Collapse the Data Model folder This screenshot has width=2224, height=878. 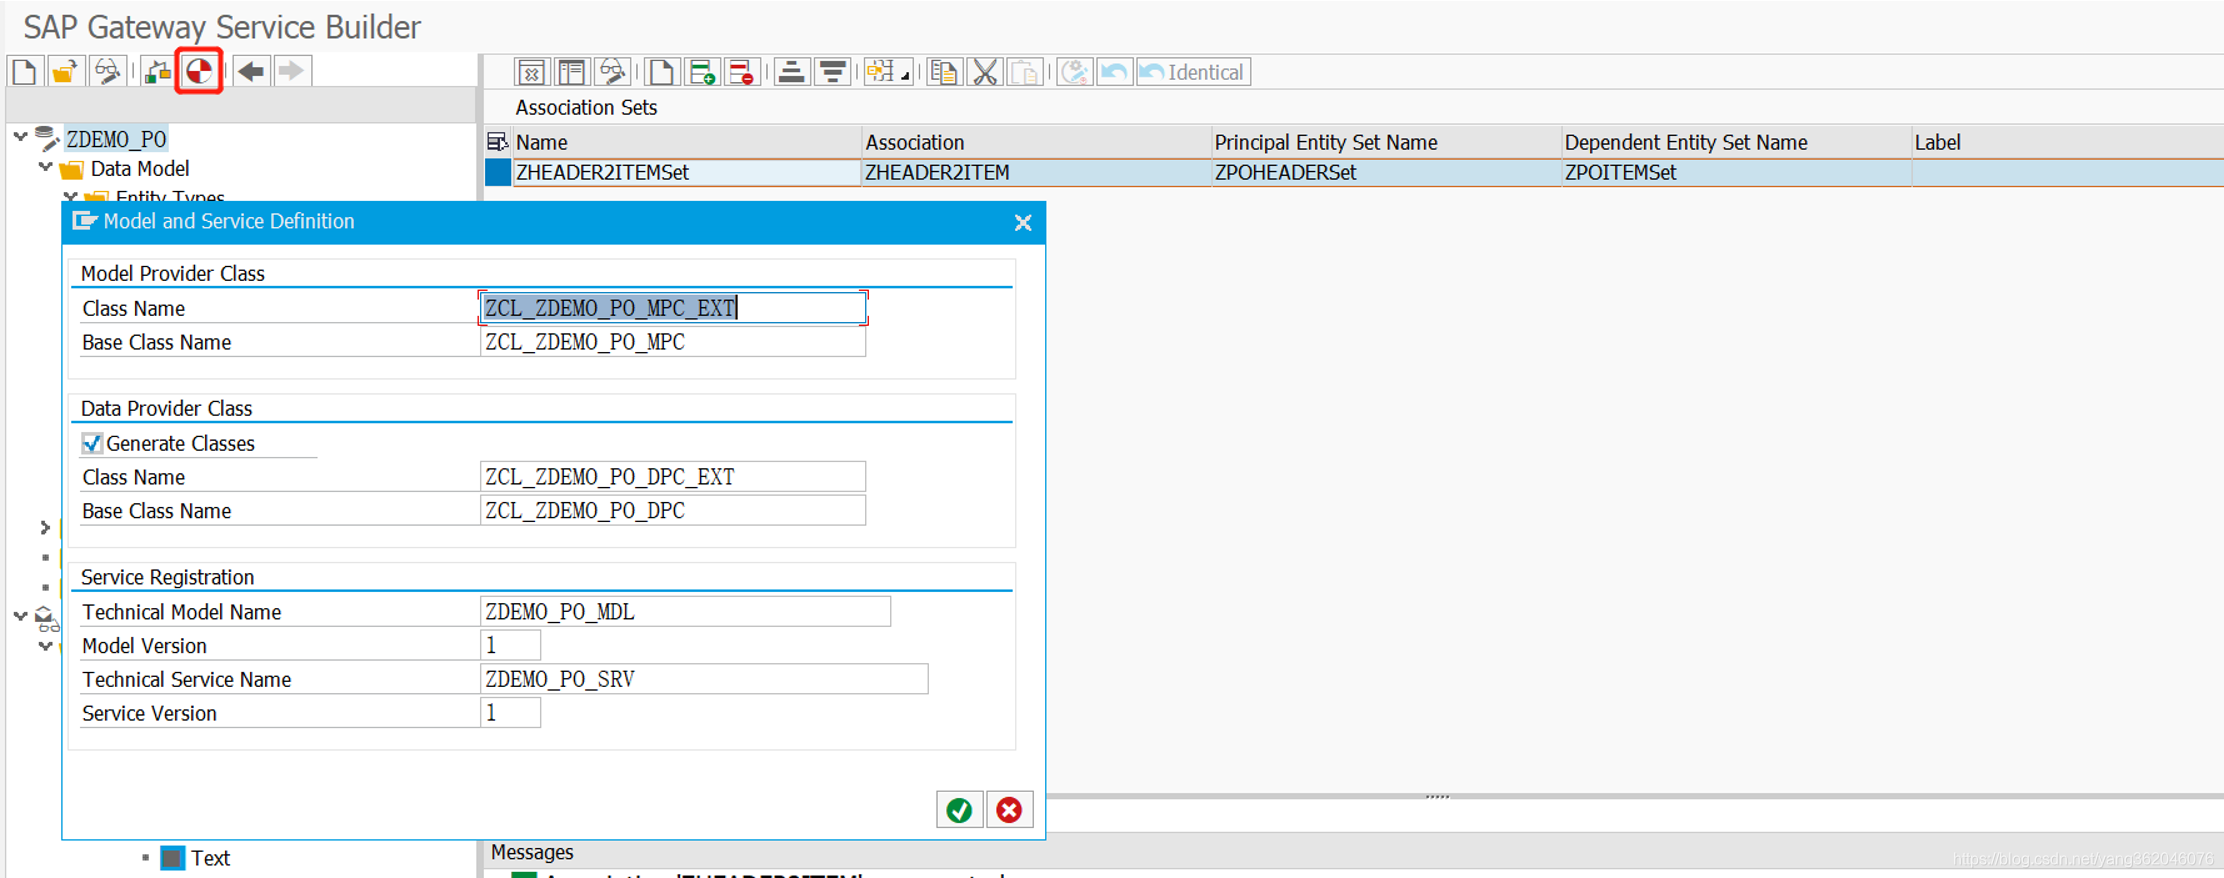tap(45, 167)
